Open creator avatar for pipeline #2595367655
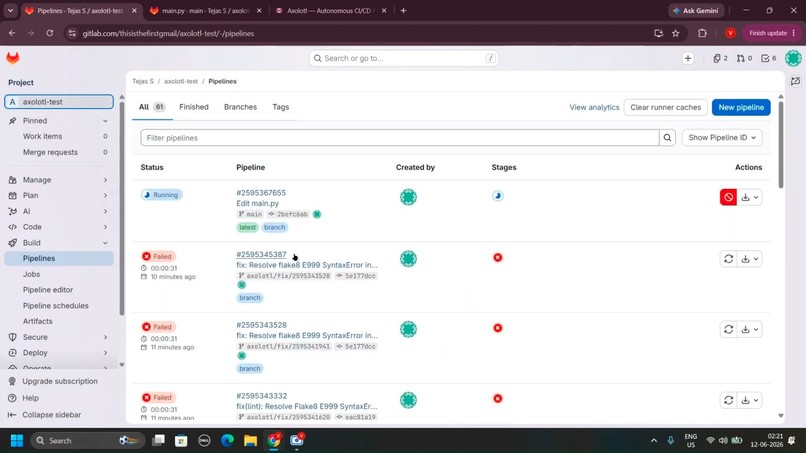 pos(408,197)
